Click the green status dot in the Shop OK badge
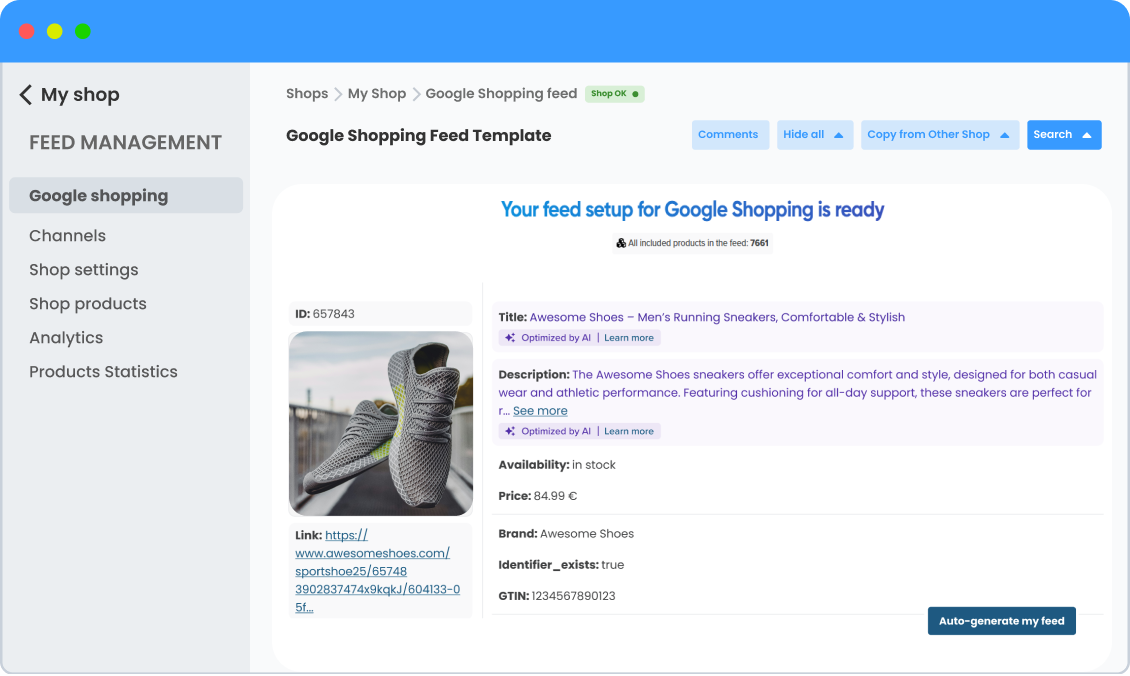The height and width of the screenshot is (676, 1130). [x=633, y=92]
